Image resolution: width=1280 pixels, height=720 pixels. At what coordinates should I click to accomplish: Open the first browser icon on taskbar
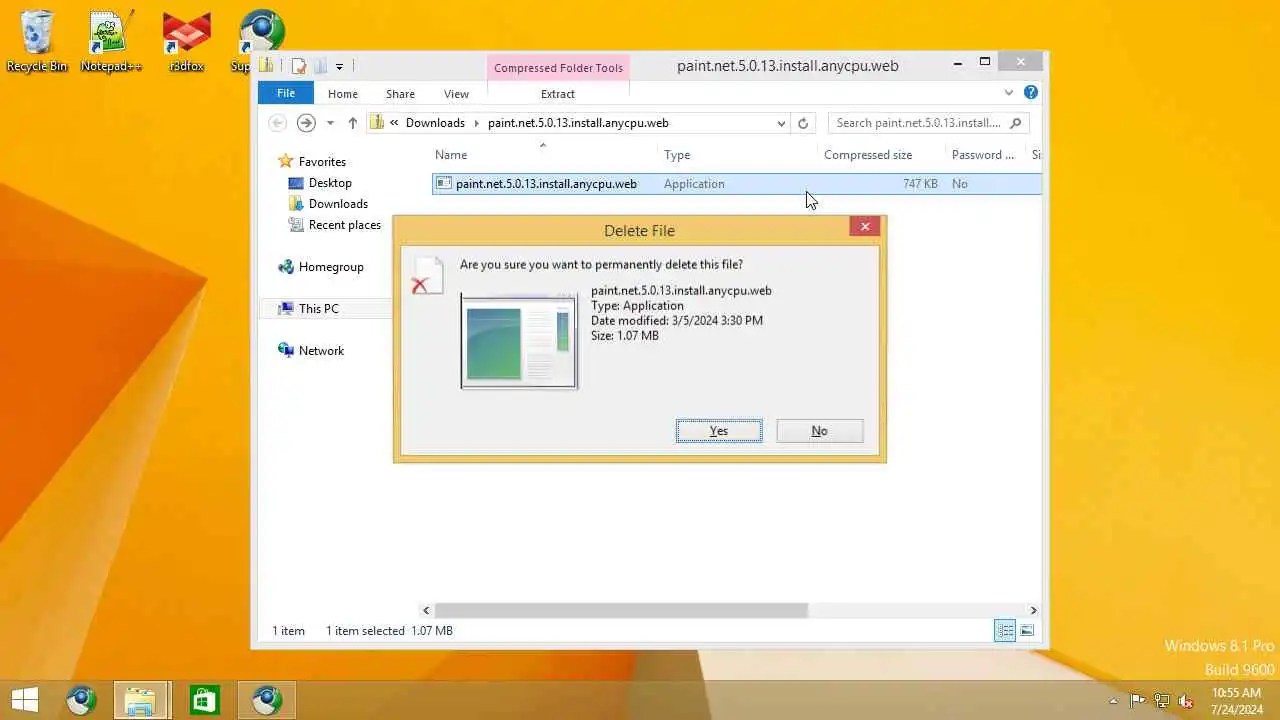point(81,701)
